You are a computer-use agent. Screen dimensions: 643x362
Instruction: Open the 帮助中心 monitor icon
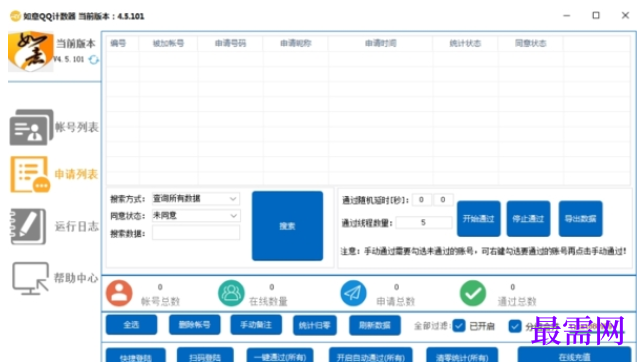[30, 278]
